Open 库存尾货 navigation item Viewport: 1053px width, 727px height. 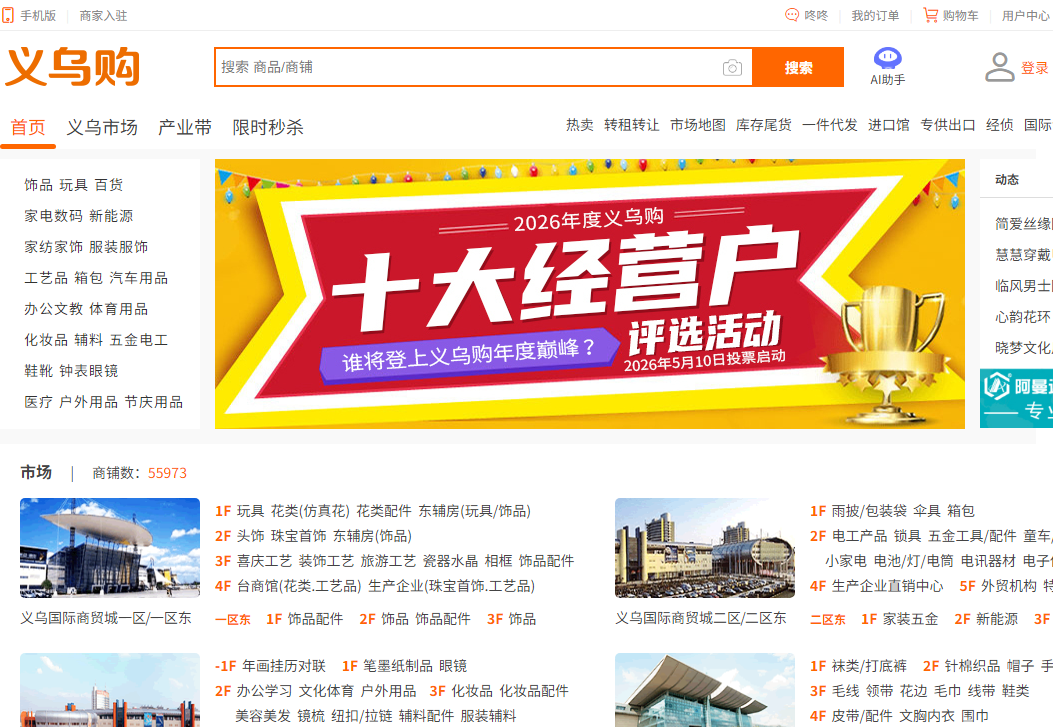point(764,125)
